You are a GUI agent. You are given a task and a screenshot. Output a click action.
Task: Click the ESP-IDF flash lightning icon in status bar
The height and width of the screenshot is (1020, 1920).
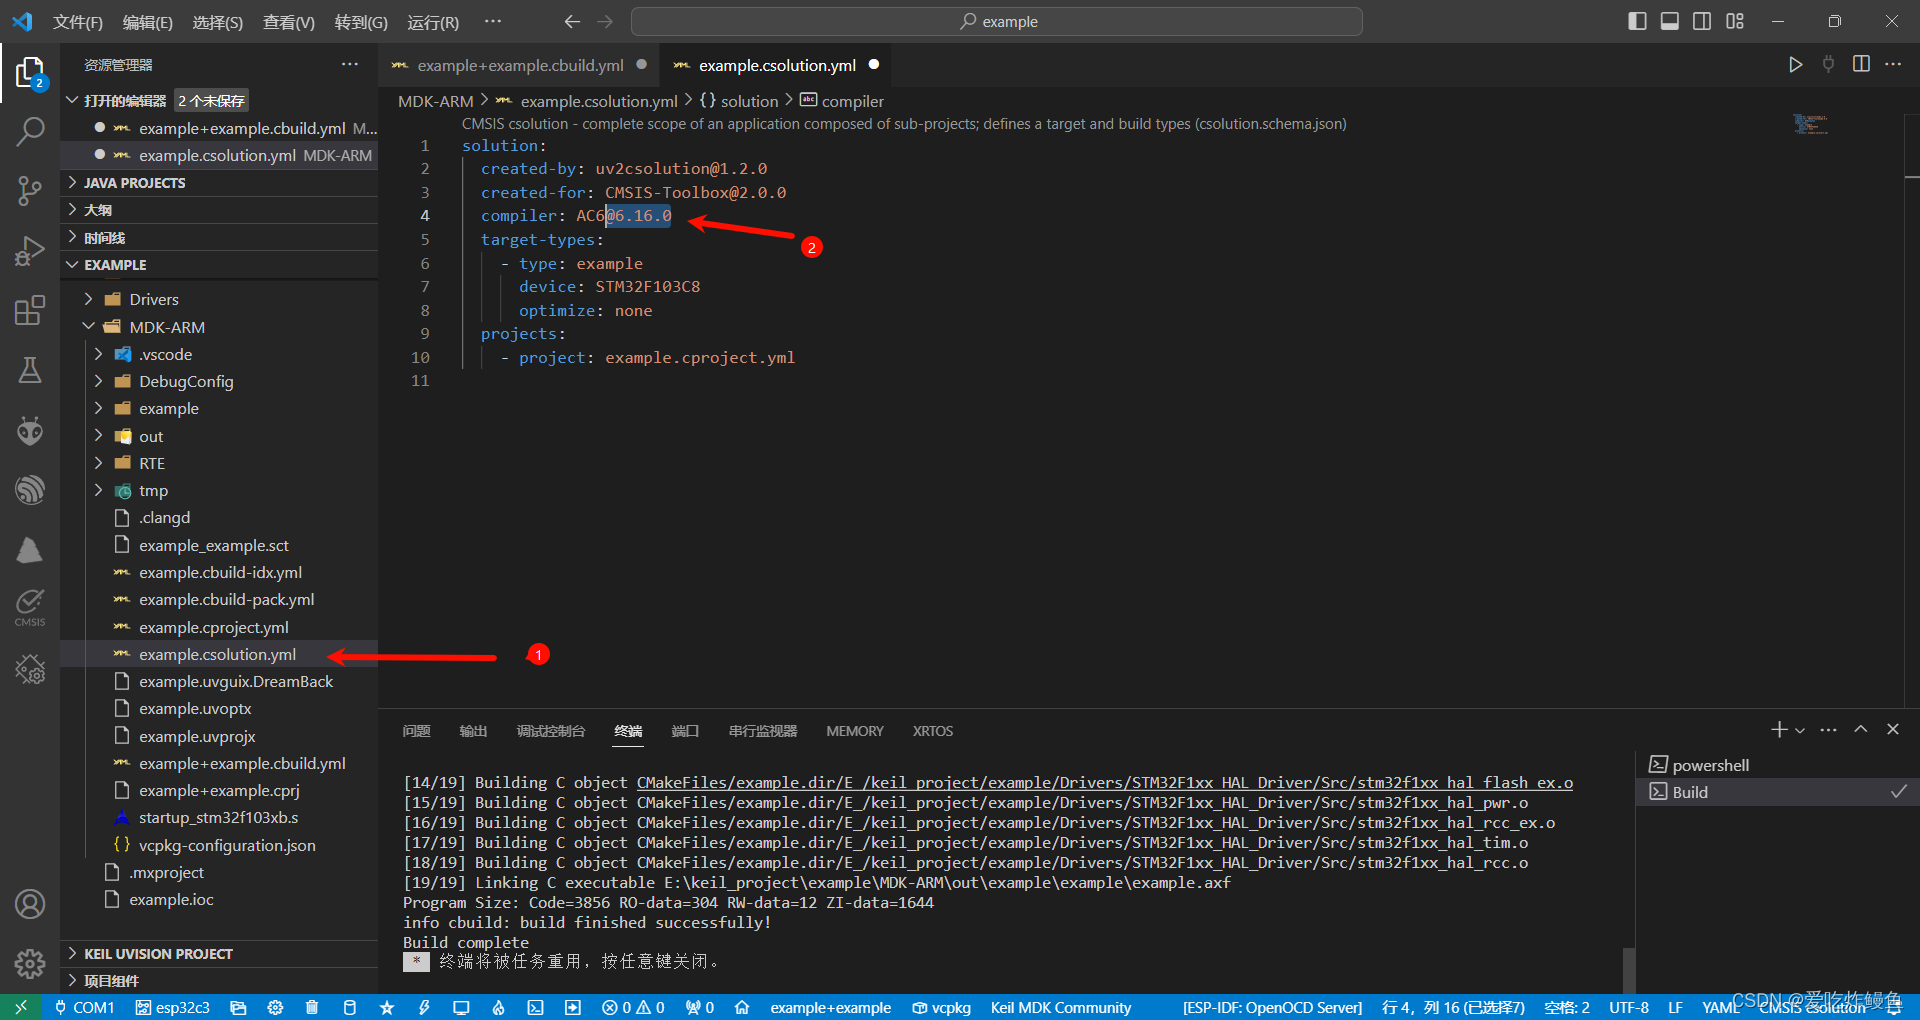(424, 1007)
